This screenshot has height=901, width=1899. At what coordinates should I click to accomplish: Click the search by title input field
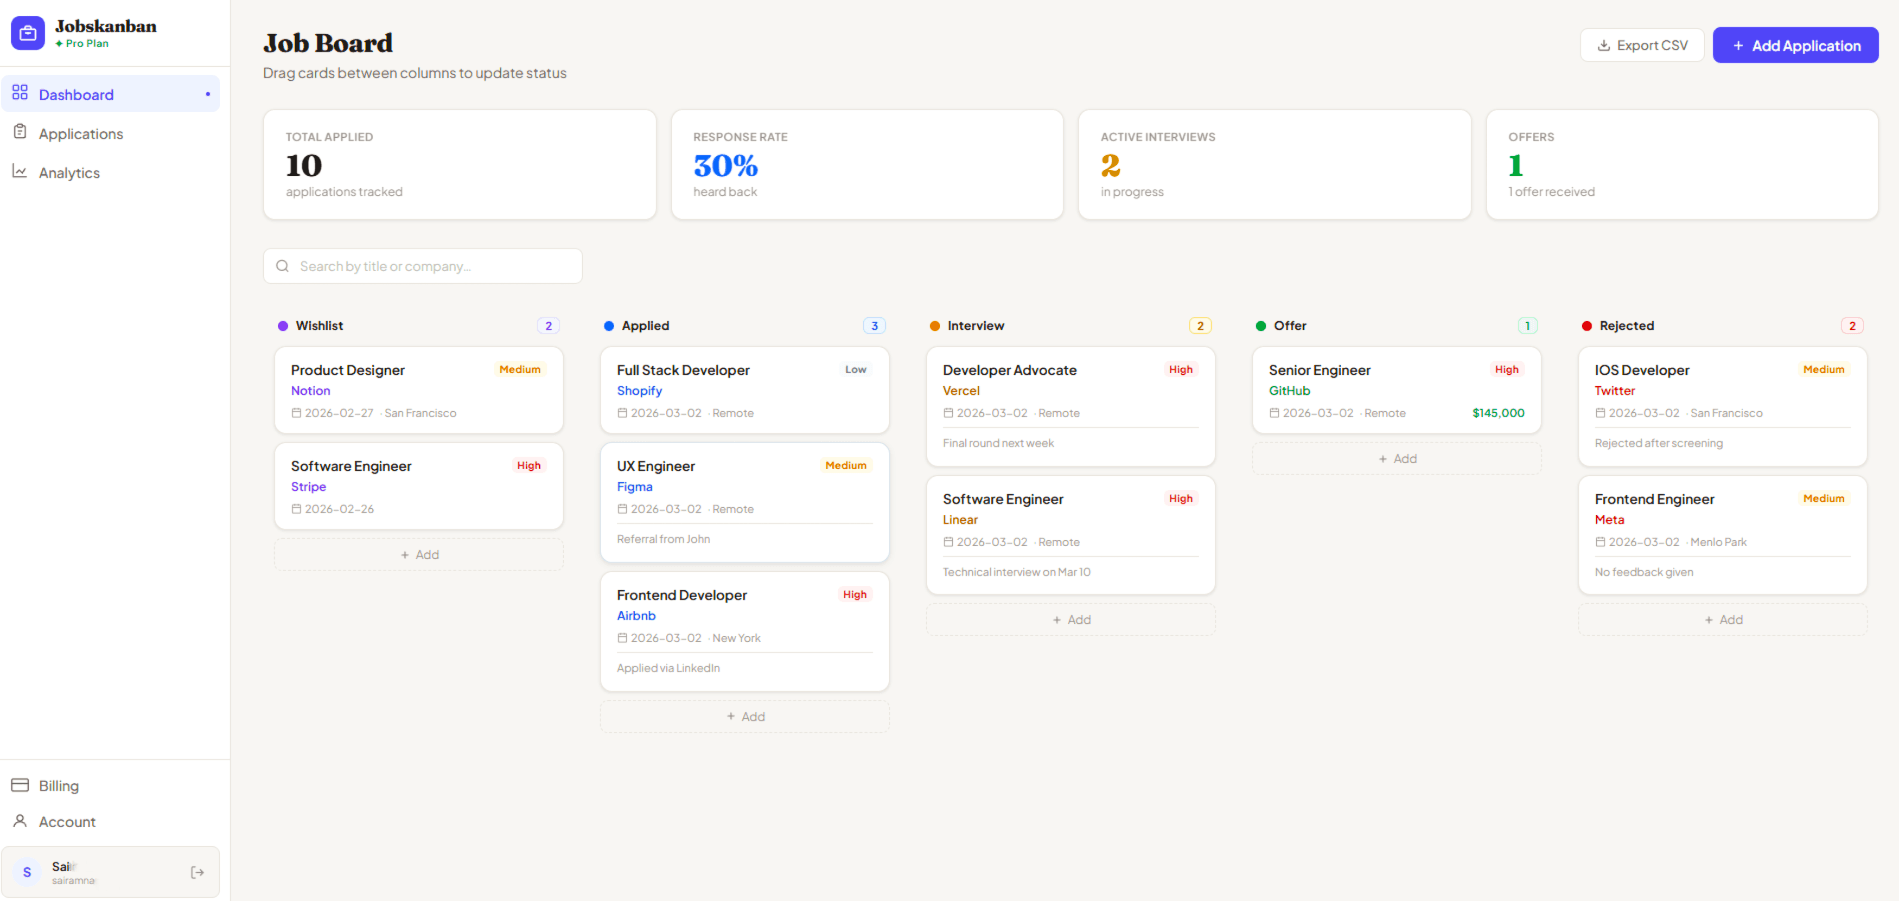422,266
